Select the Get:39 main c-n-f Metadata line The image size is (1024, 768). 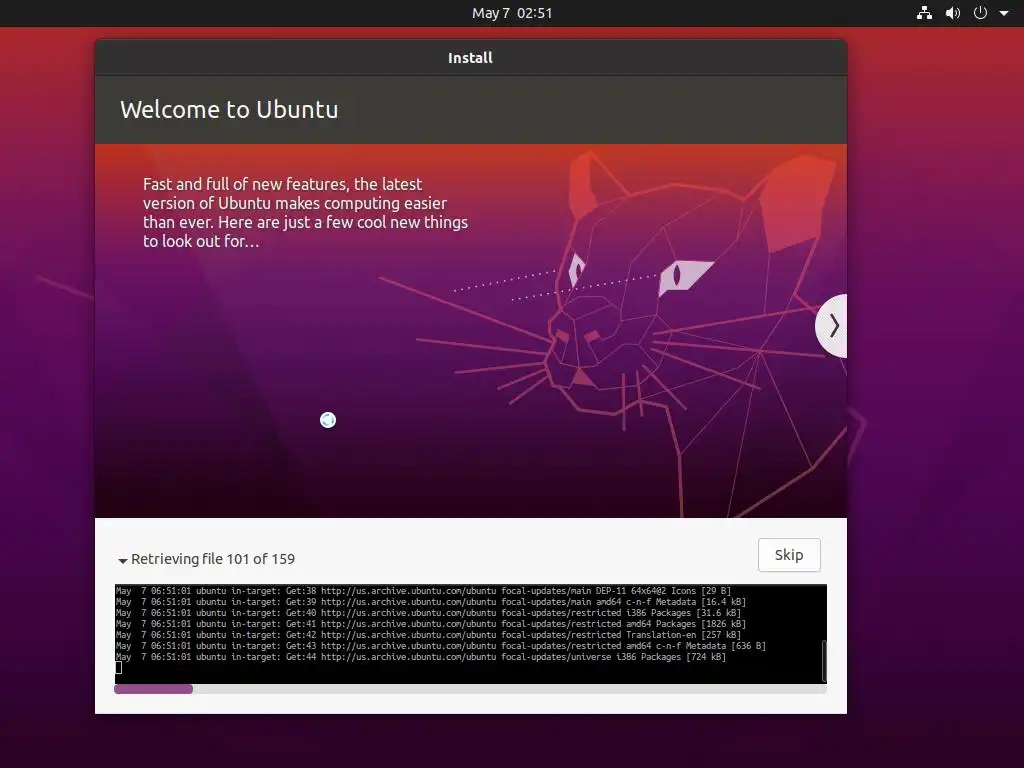431,602
